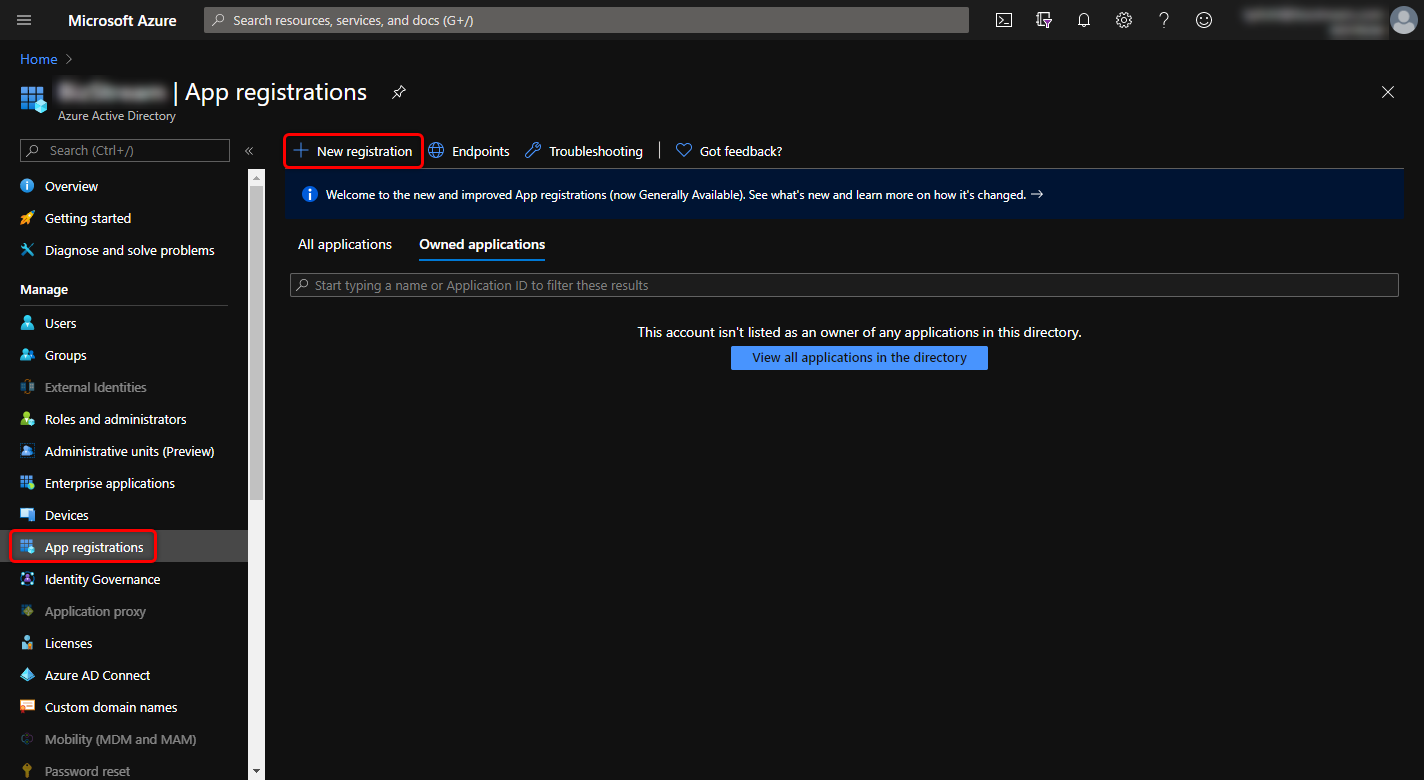This screenshot has height=780, width=1424.
Task: Start a New registration
Action: click(353, 151)
